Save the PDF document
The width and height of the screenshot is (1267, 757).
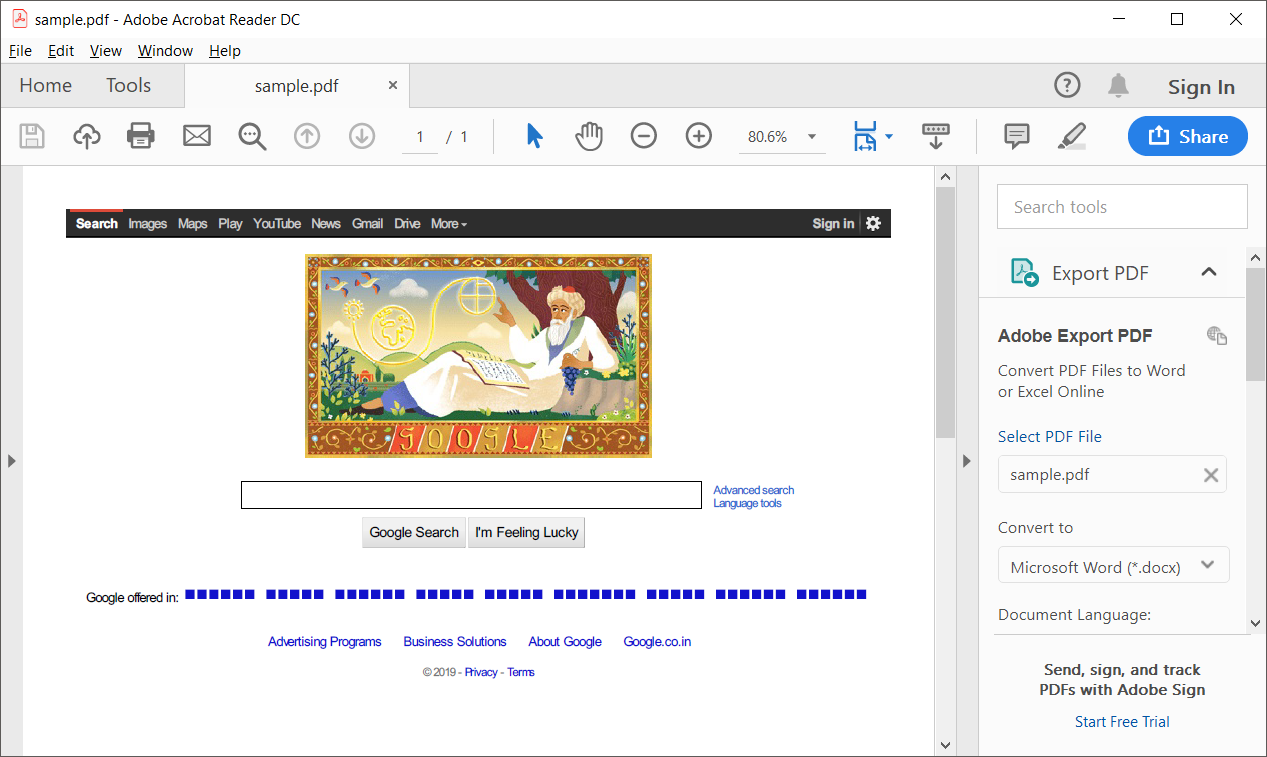click(31, 136)
